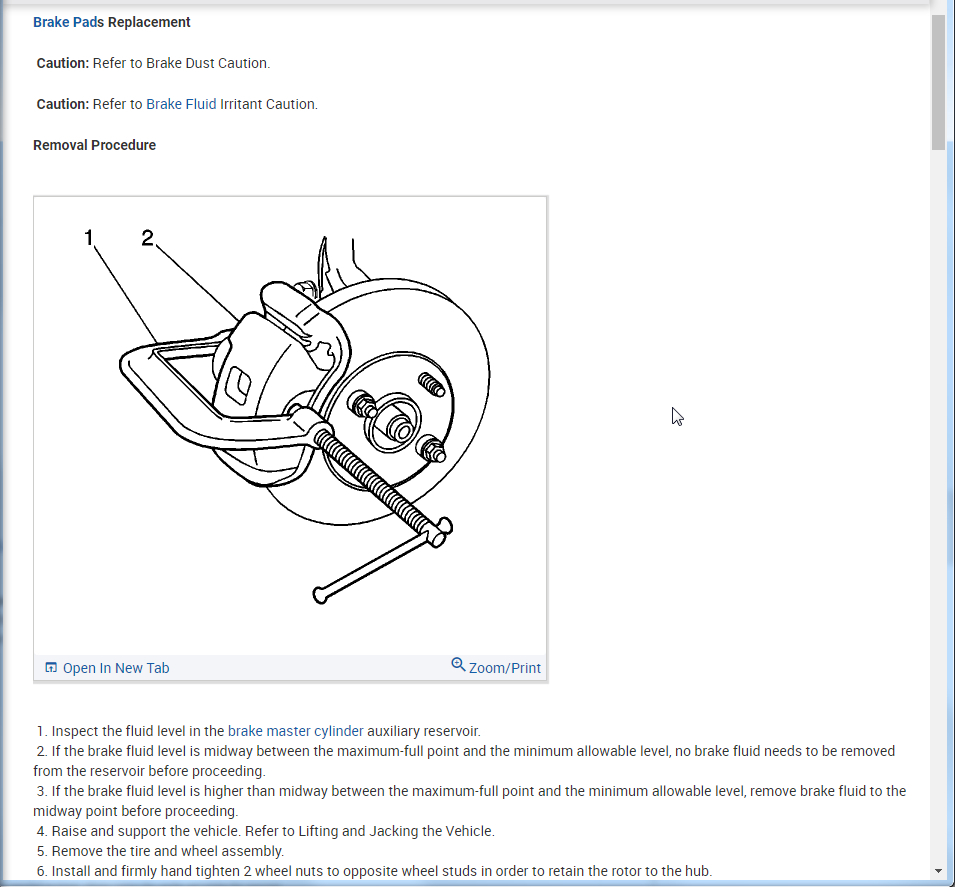Click callout number 2 in the diagram
This screenshot has width=955, height=887.
(147, 238)
